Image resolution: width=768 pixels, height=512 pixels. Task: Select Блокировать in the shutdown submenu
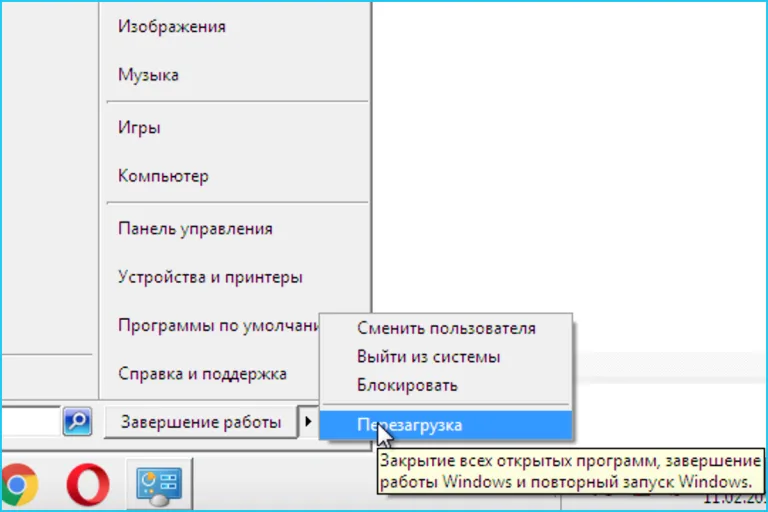407,386
